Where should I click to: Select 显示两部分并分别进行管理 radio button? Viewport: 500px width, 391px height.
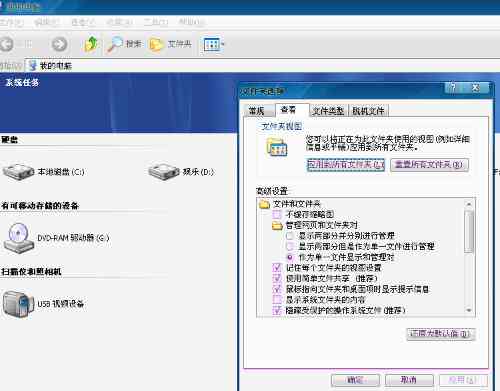tap(290, 236)
